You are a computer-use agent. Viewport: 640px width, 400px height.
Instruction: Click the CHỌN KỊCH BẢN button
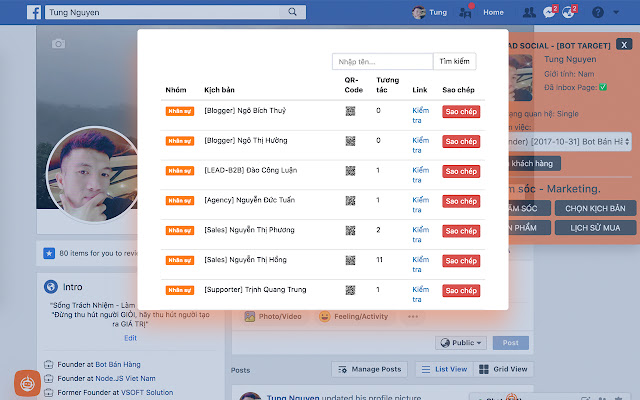595,208
